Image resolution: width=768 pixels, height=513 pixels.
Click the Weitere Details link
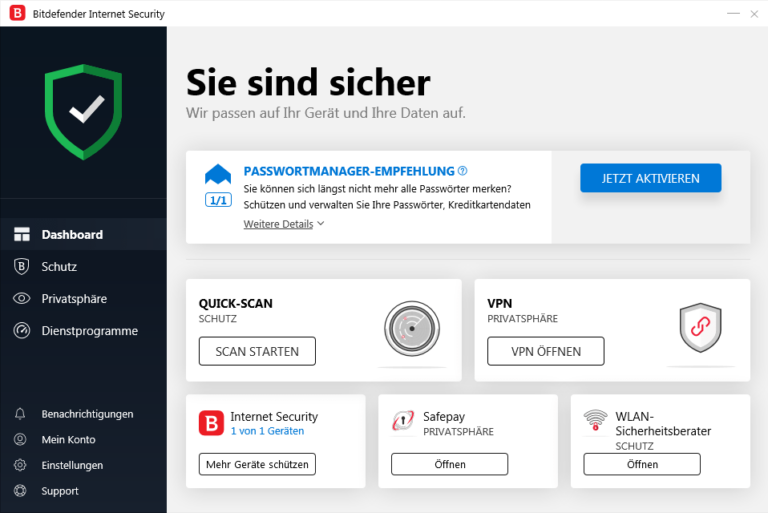point(278,224)
